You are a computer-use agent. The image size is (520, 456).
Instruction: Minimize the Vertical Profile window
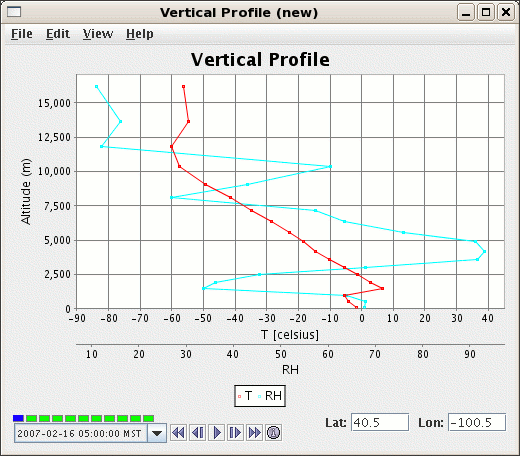tap(466, 13)
